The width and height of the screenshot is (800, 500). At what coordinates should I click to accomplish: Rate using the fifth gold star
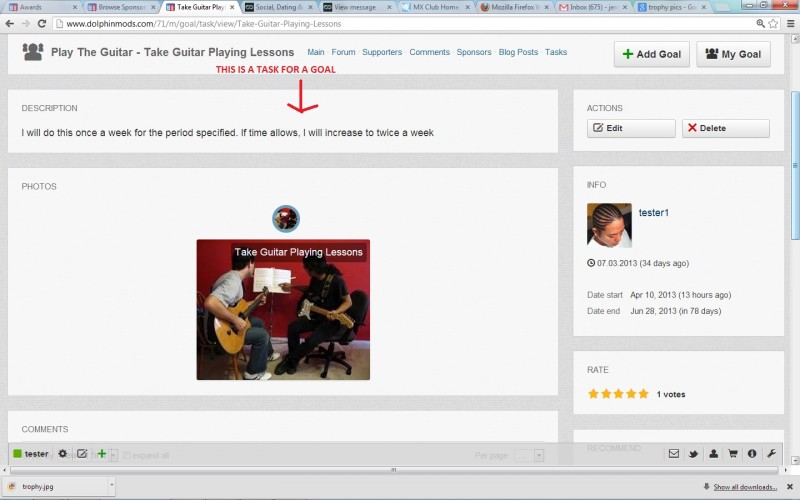click(643, 393)
